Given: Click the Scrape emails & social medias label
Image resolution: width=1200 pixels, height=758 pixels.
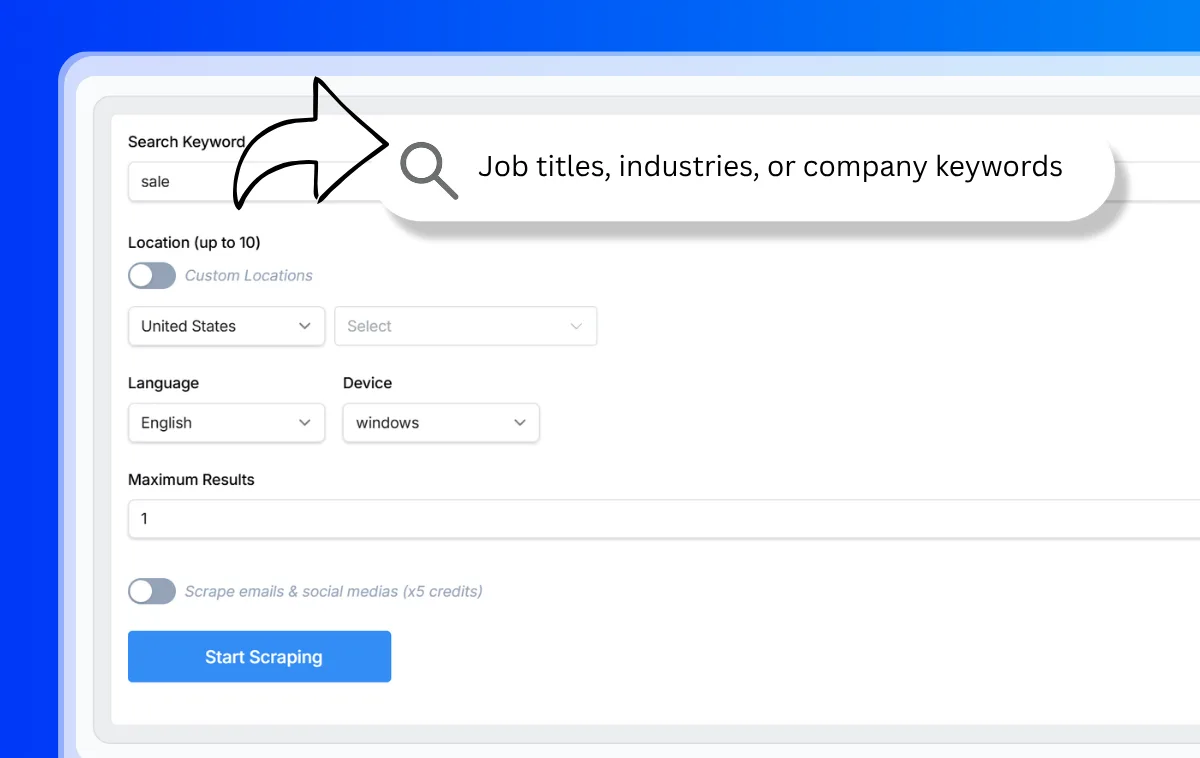Looking at the screenshot, I should point(333,591).
